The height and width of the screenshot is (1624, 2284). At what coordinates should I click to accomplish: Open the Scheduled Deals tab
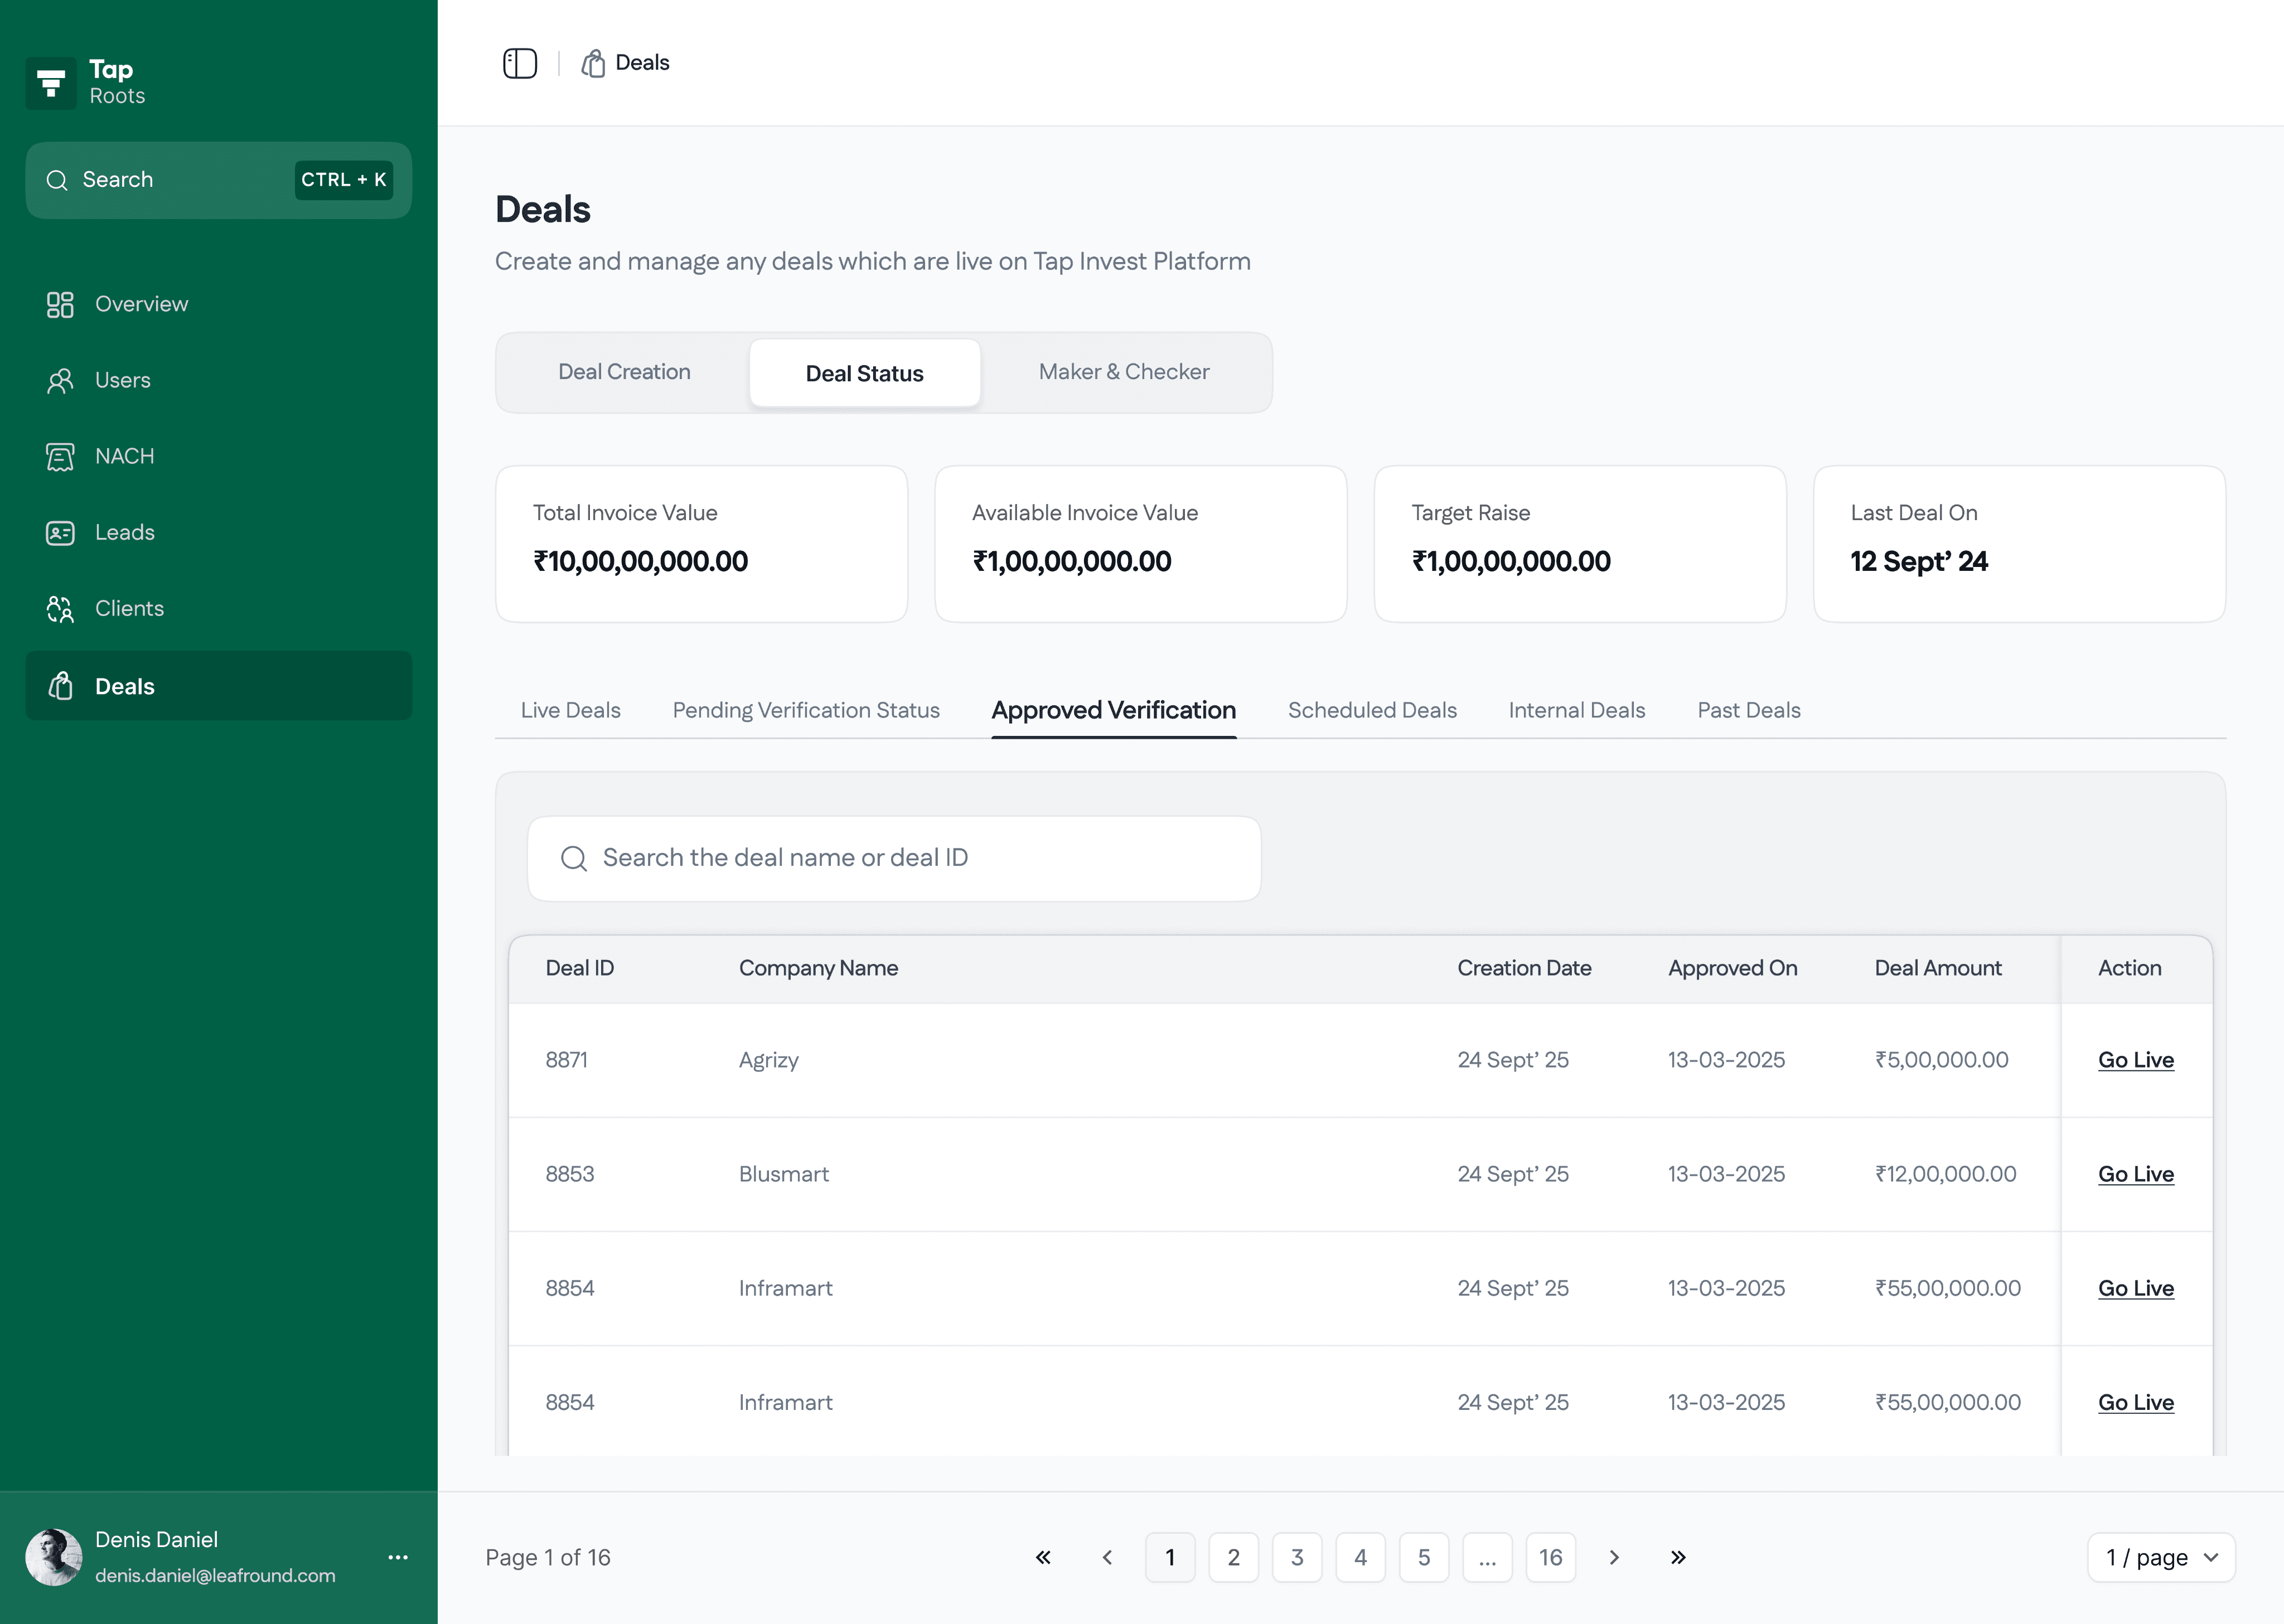[x=1371, y=710]
